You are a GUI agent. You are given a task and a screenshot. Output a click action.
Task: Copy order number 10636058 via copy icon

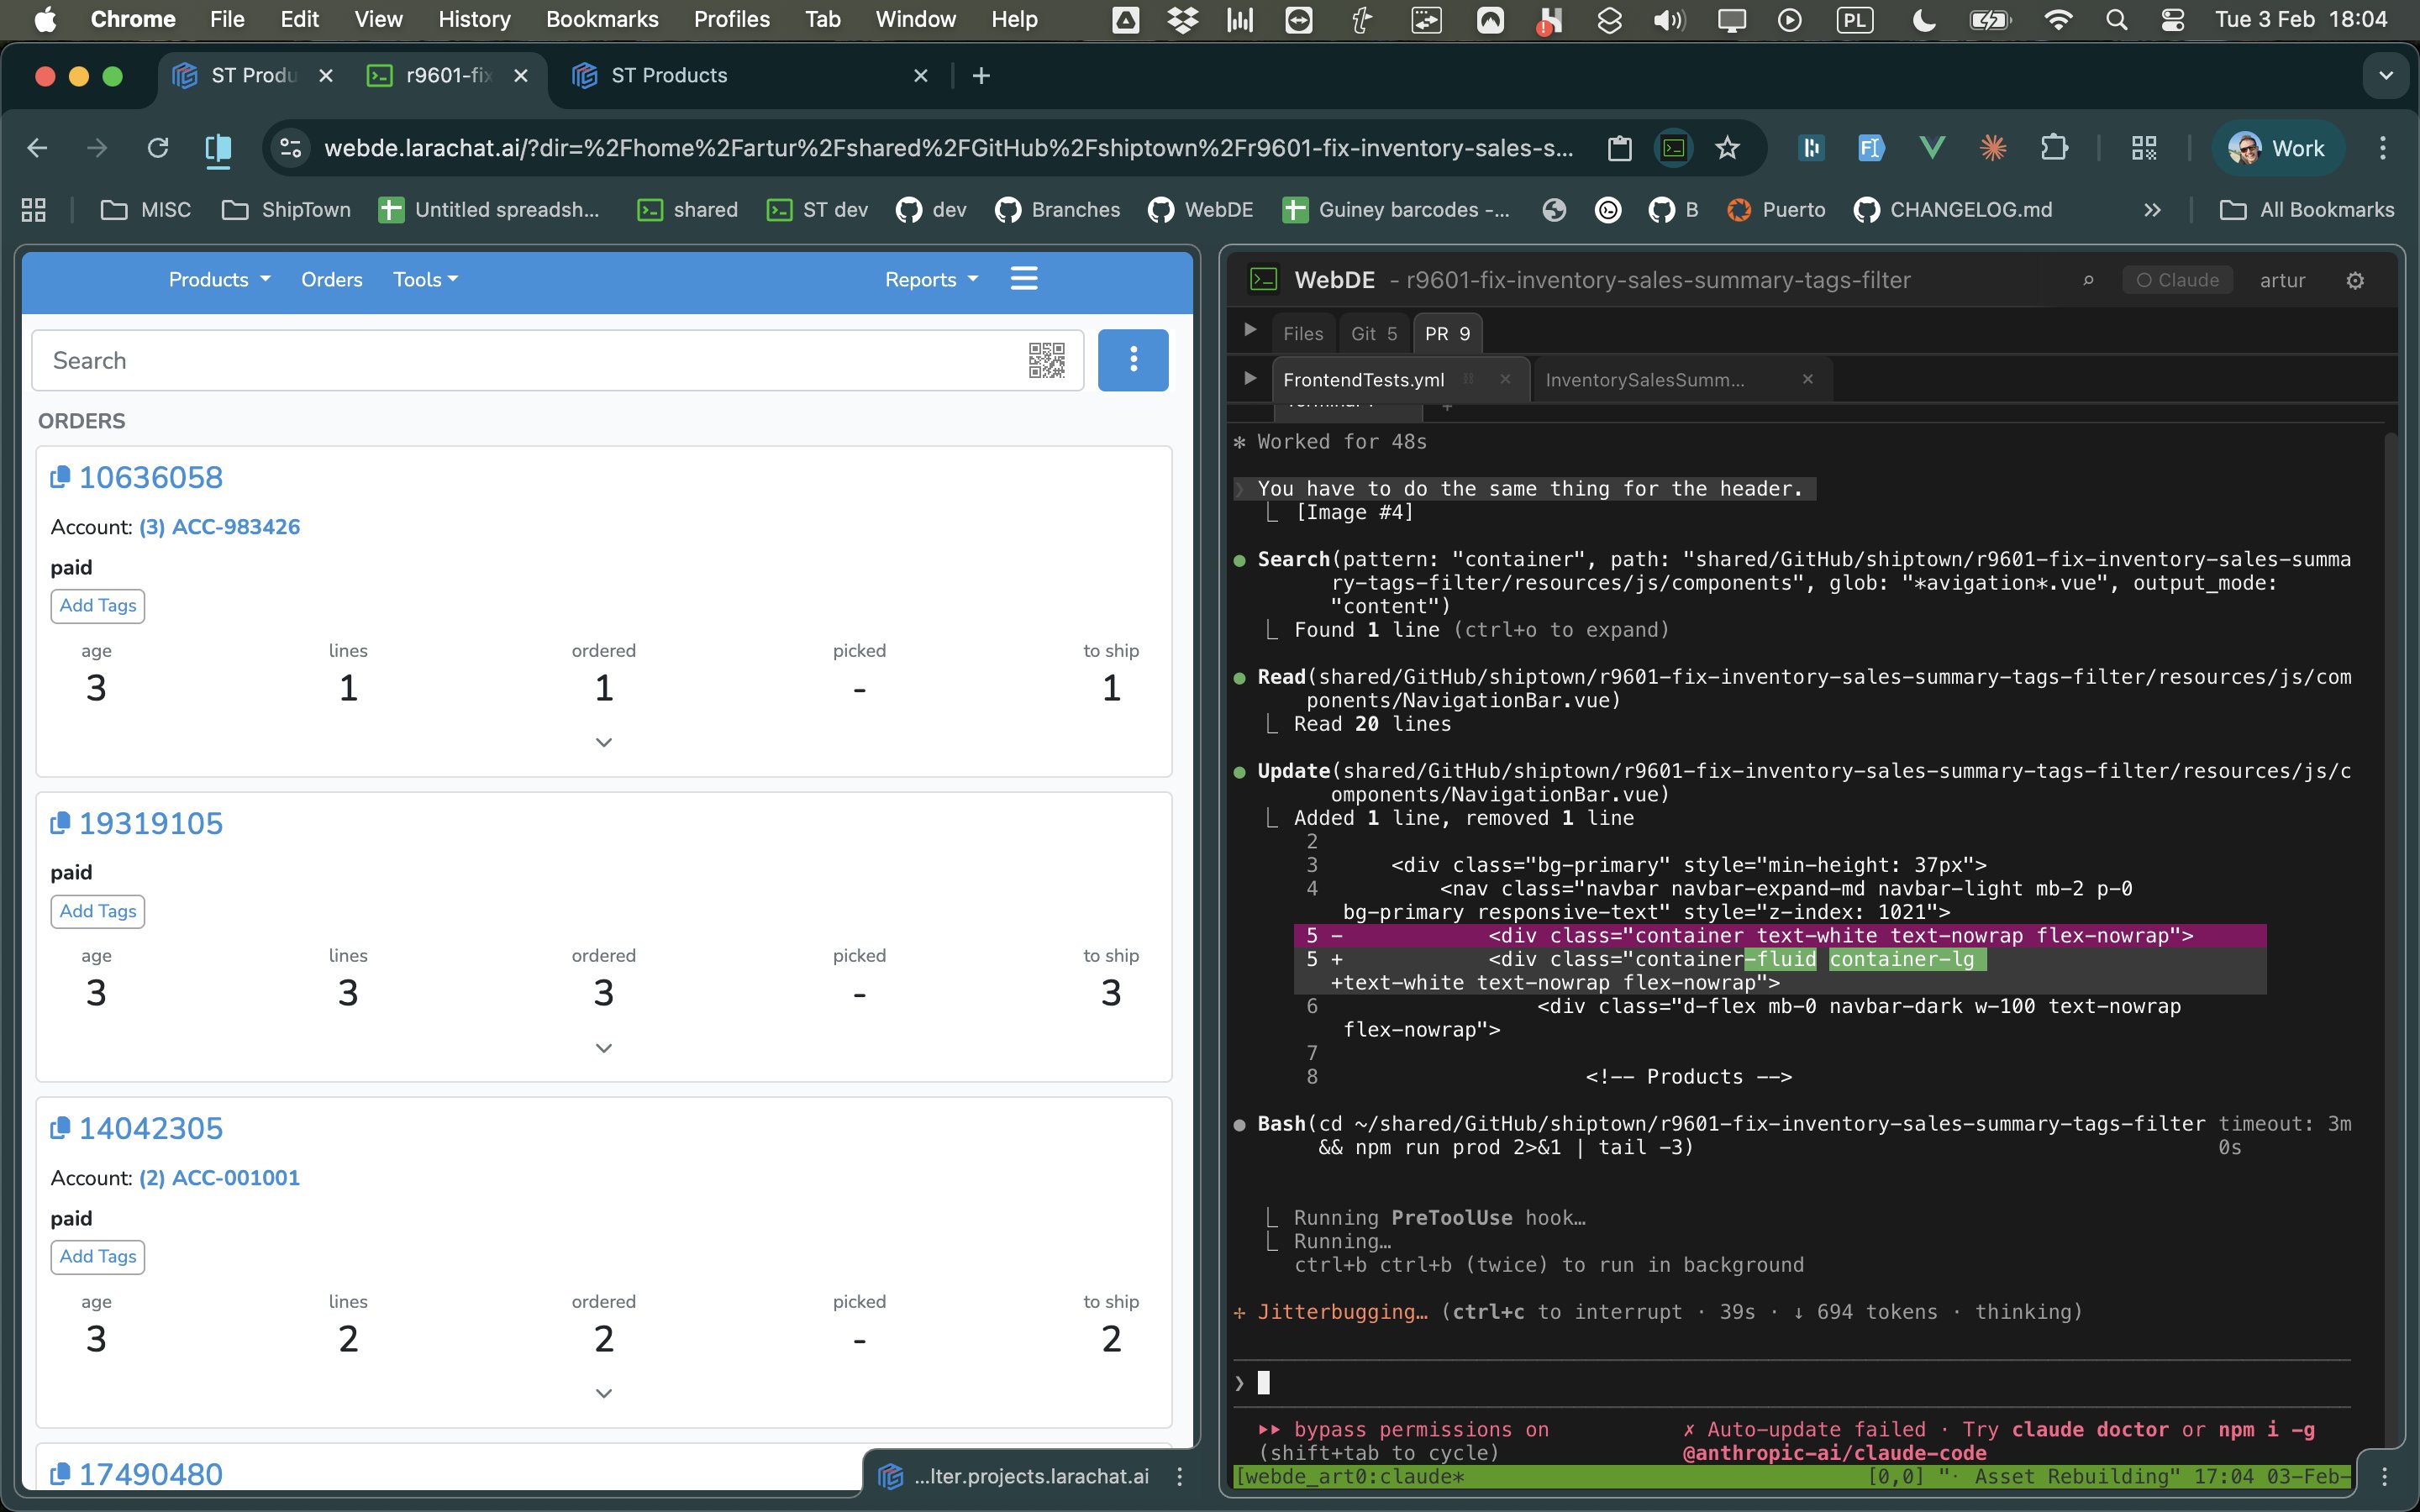click(60, 477)
